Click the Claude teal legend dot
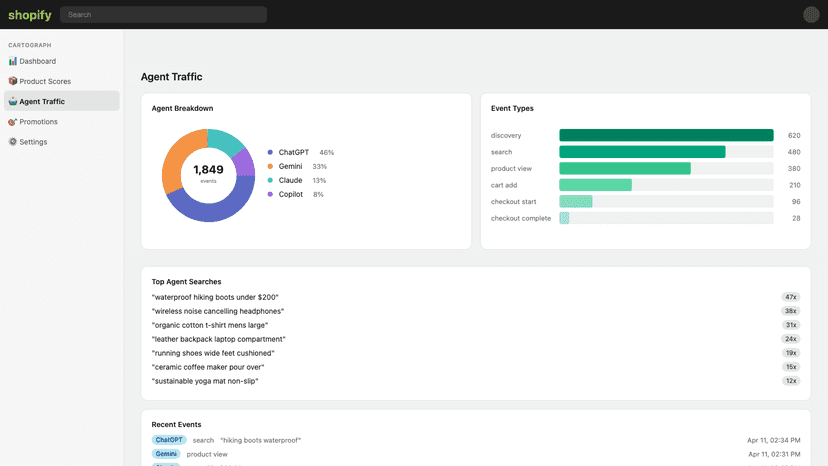 tap(270, 180)
